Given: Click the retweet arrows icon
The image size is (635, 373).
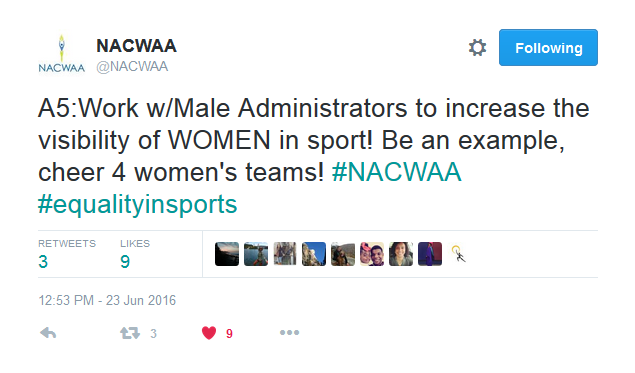Looking at the screenshot, I should (130, 333).
